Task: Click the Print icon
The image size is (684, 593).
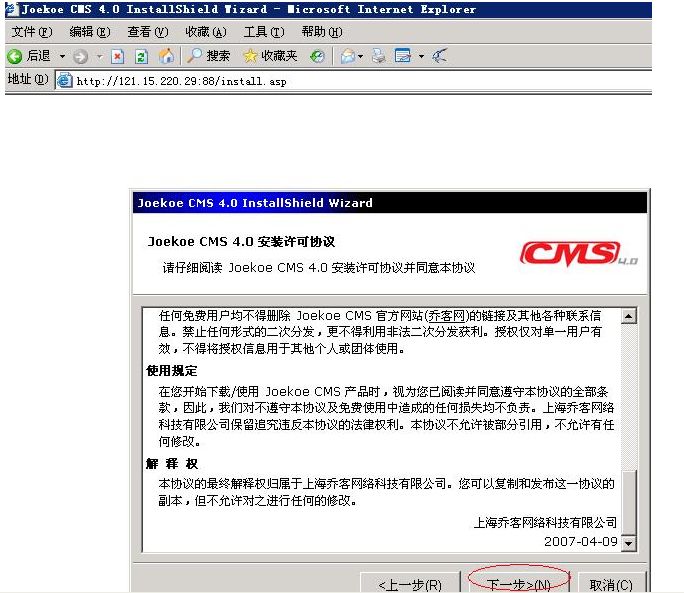Action: point(378,56)
